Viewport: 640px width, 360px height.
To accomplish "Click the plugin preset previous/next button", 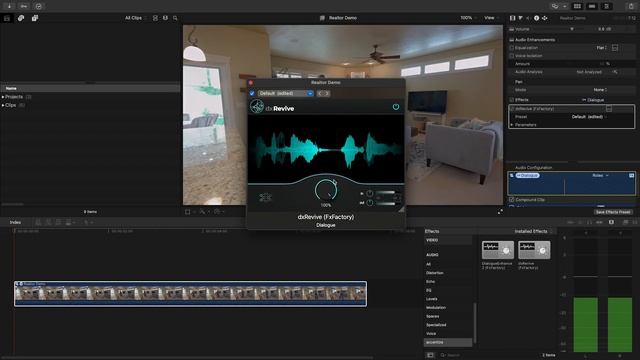I will tap(324, 93).
